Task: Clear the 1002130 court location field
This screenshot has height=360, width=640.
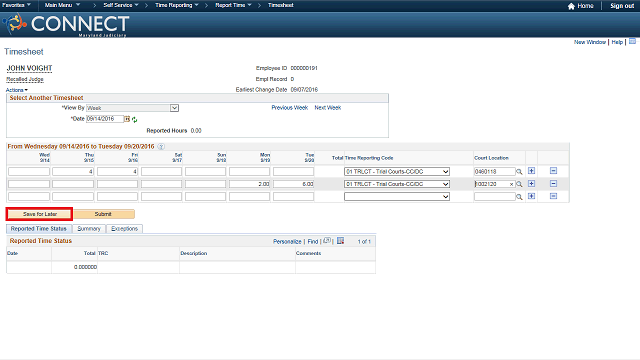Action: click(511, 184)
